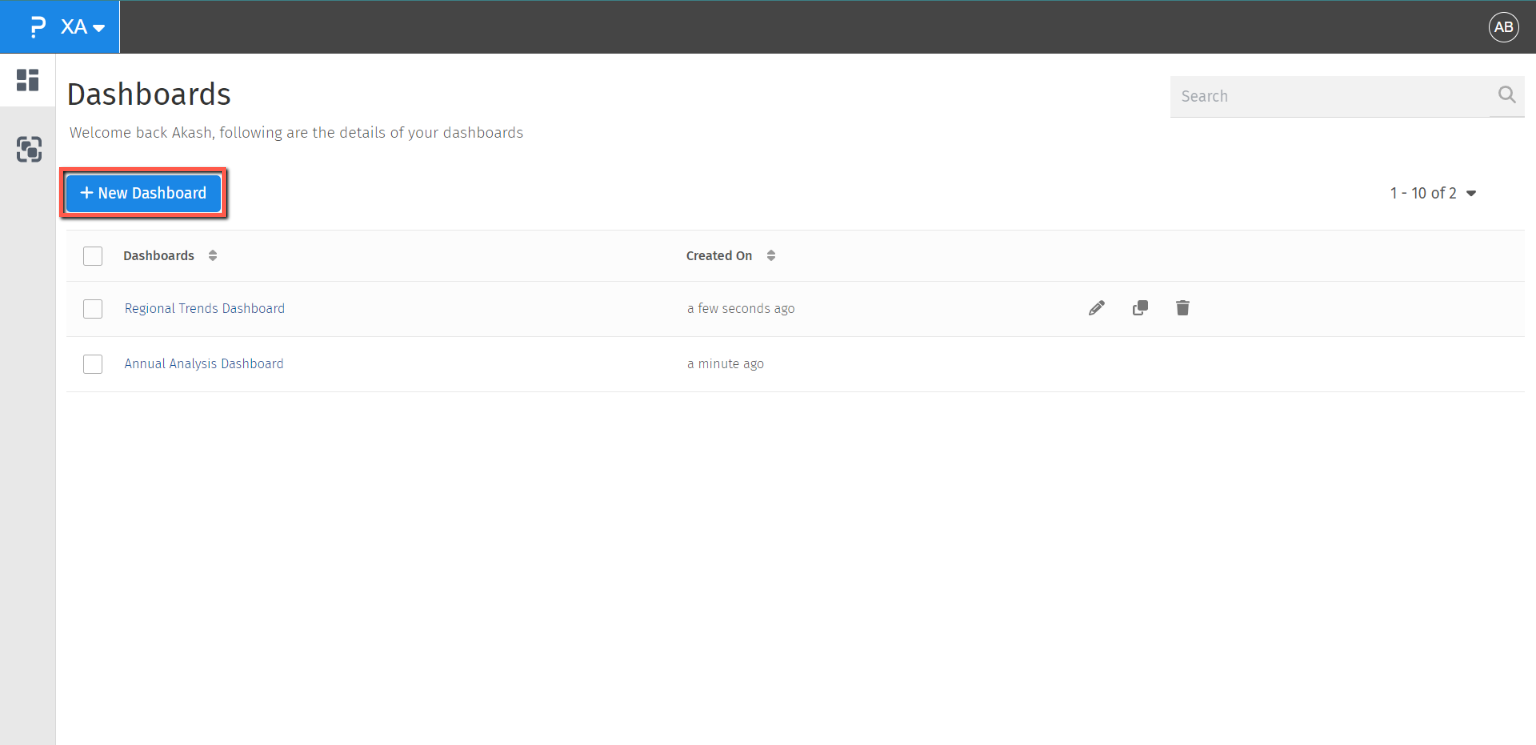1536x745 pixels.
Task: Check the Annual Analysis Dashboard checkbox
Action: [93, 364]
